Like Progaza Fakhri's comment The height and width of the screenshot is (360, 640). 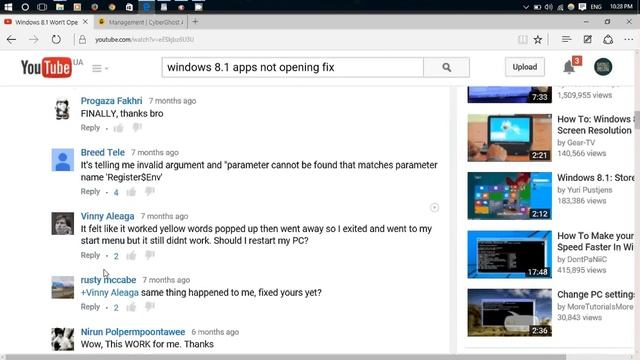tap(118, 128)
